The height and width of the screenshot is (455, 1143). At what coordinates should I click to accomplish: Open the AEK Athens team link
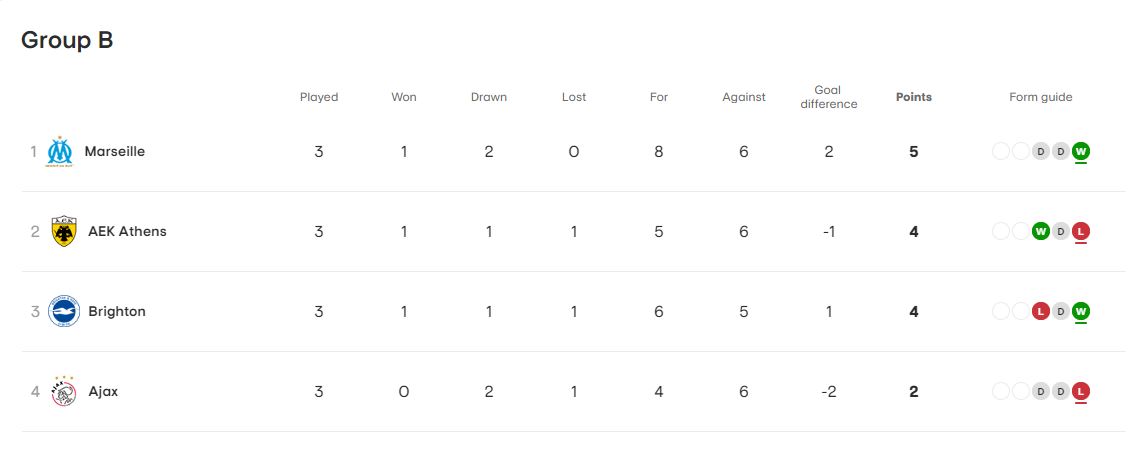click(127, 232)
